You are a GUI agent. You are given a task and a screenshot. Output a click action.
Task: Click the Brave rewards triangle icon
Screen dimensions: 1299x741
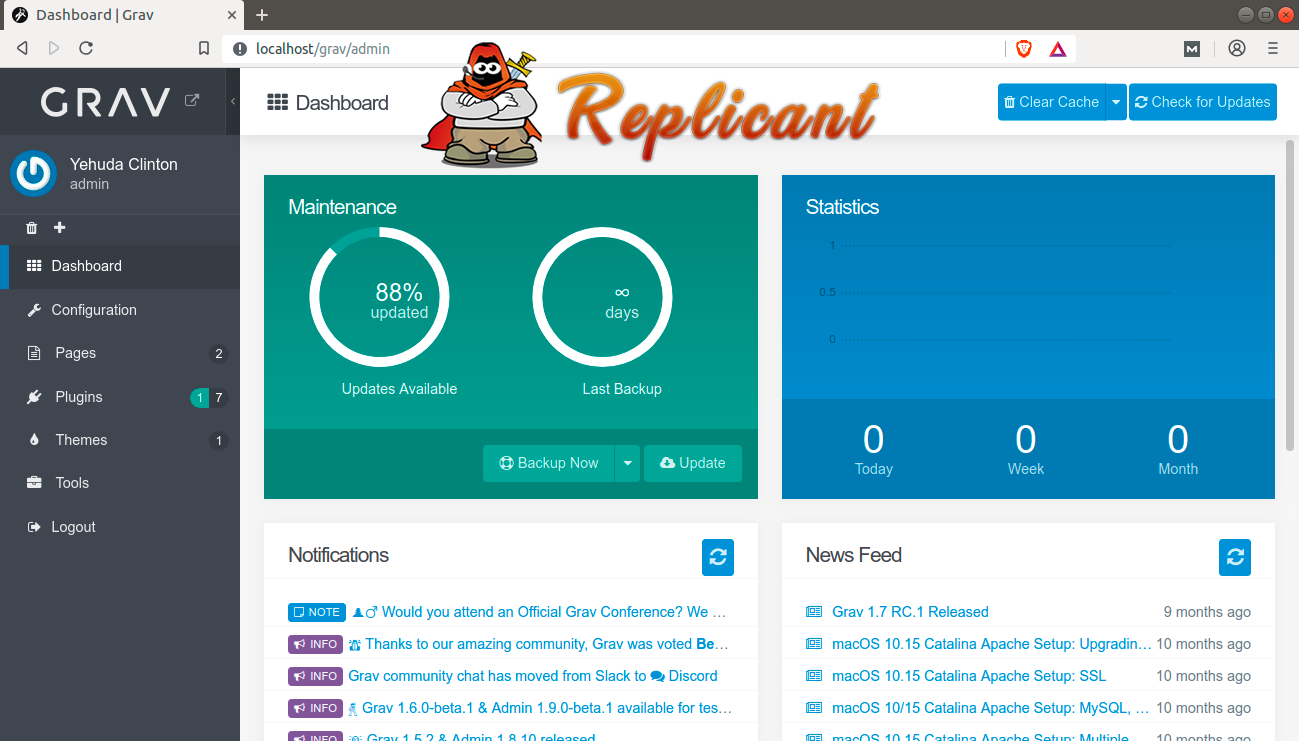point(1057,48)
